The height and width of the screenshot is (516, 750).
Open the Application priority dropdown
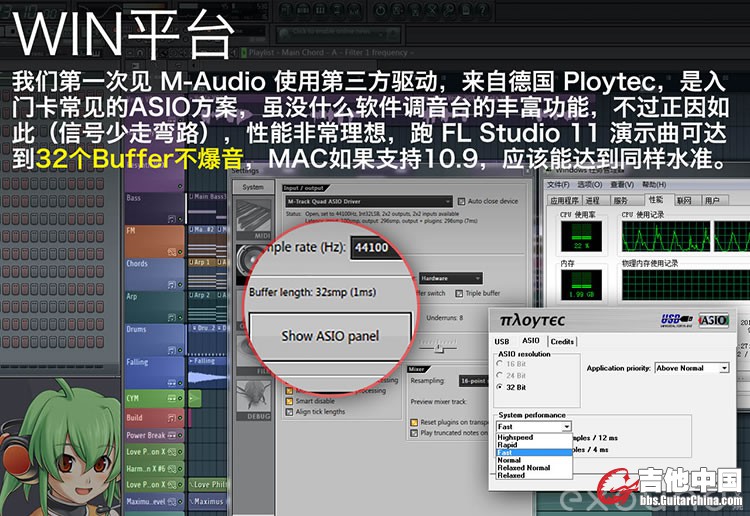point(723,368)
